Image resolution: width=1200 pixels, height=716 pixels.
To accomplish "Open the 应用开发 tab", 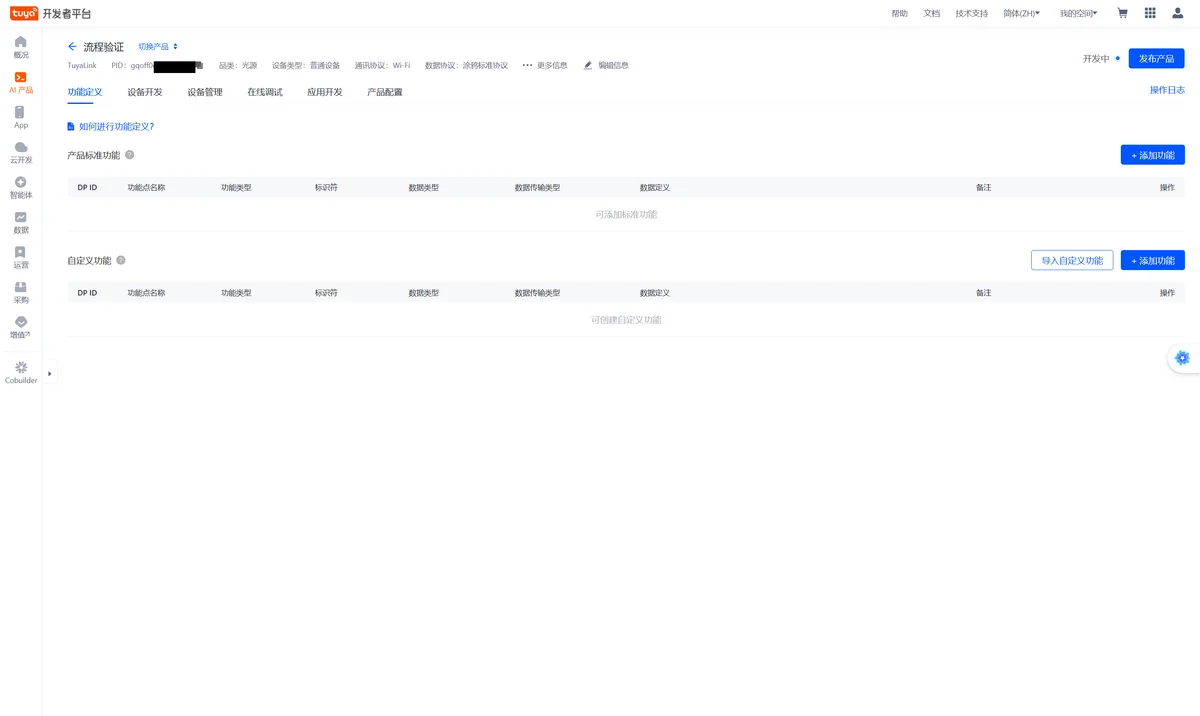I will point(325,92).
